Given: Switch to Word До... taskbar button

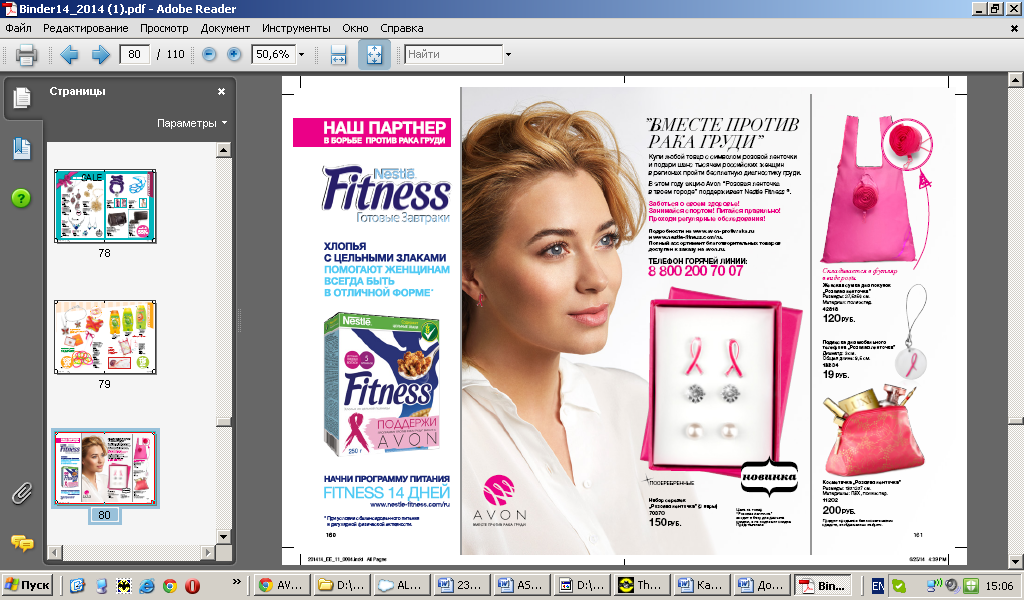Looking at the screenshot, I should click(x=762, y=585).
